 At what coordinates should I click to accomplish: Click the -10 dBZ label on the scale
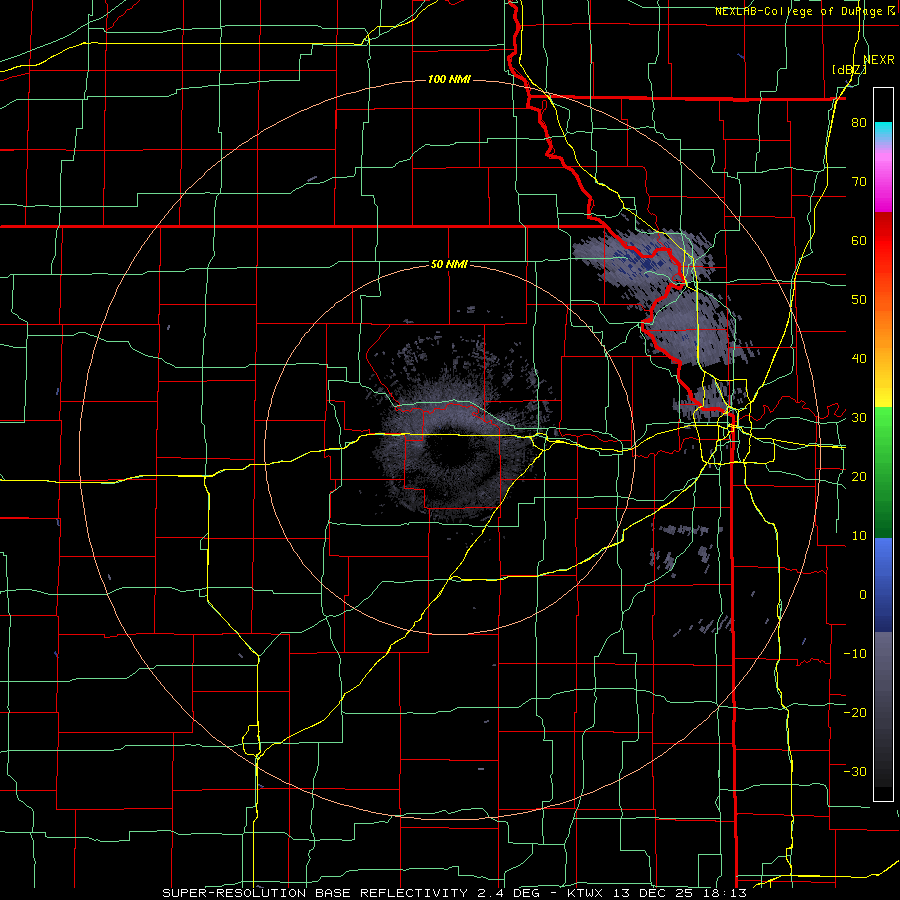pos(855,653)
